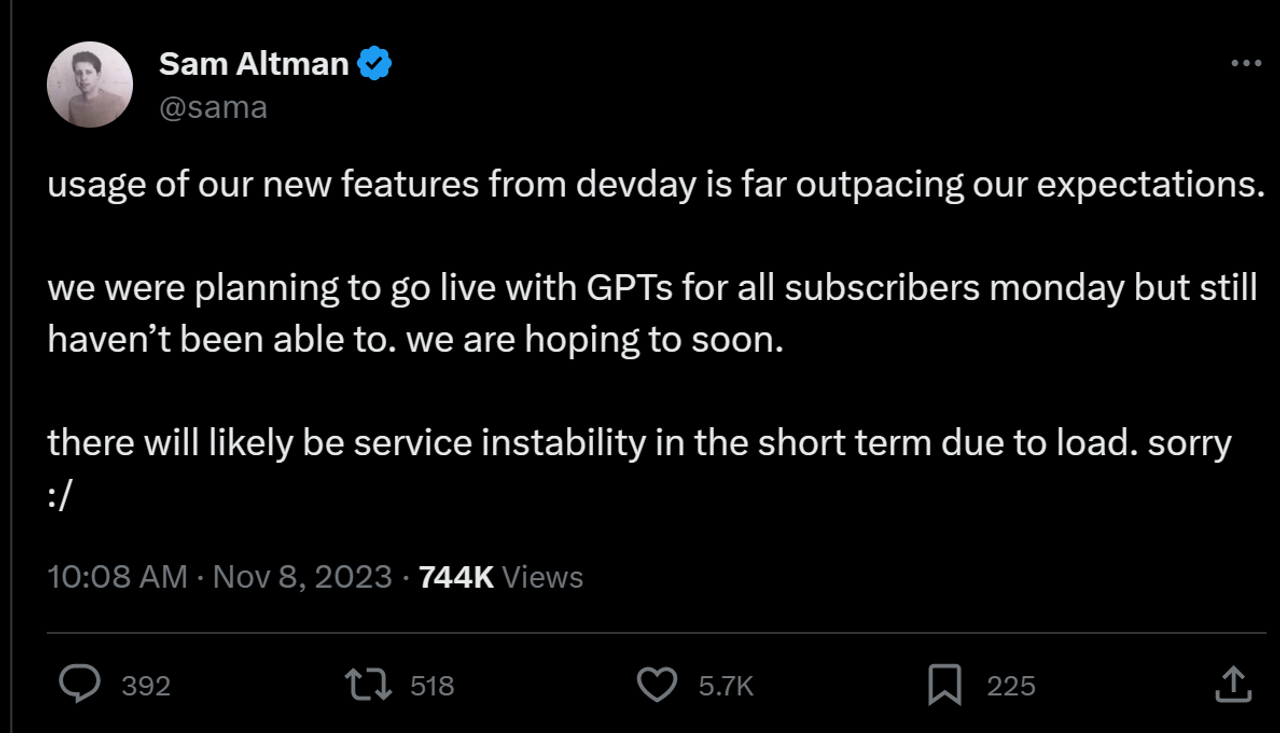Like the tweet with heart icon
Viewport: 1280px width, 733px height.
click(x=657, y=685)
